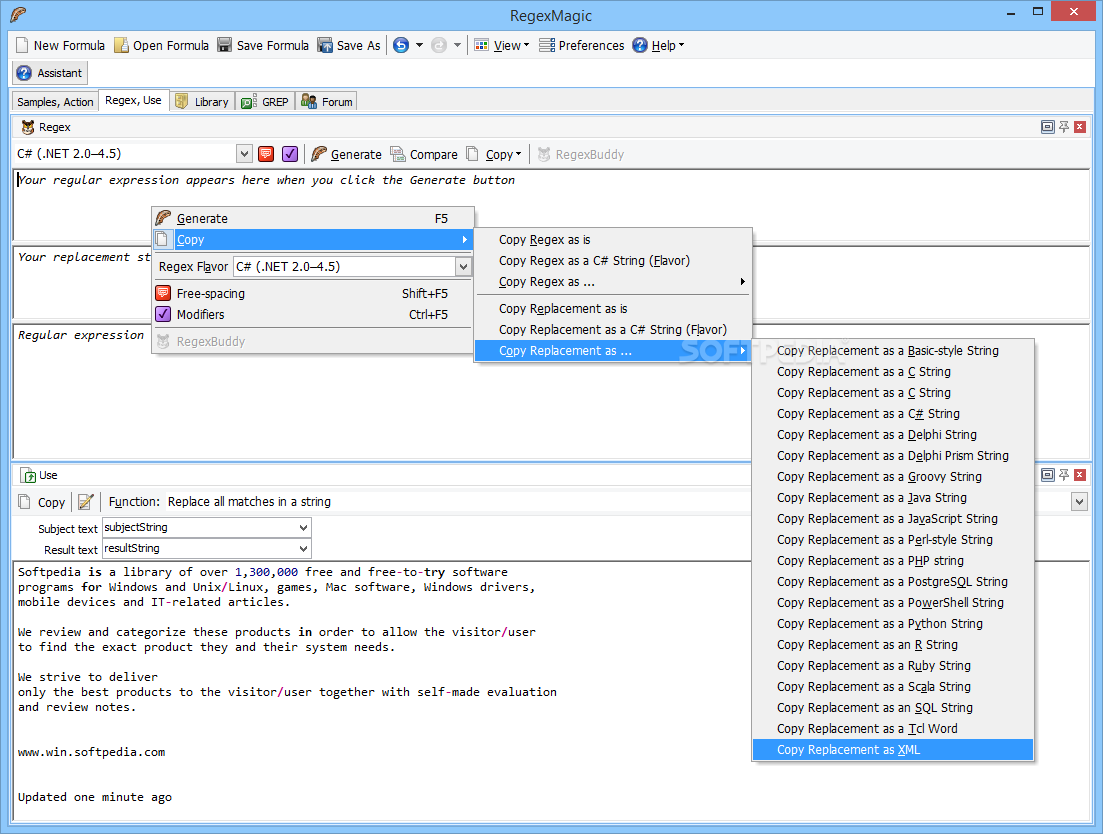
Task: Click Copy in the Use panel toolbar
Action: tap(42, 502)
